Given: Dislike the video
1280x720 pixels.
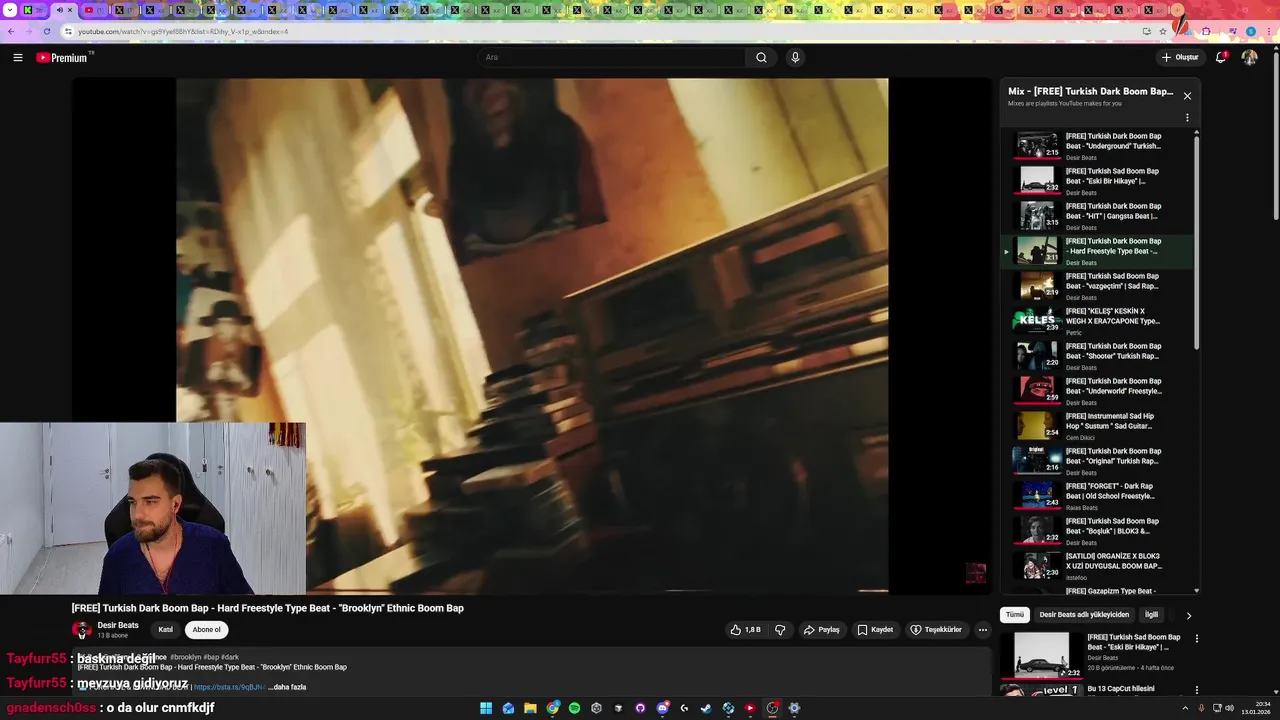Looking at the screenshot, I should pos(781,630).
